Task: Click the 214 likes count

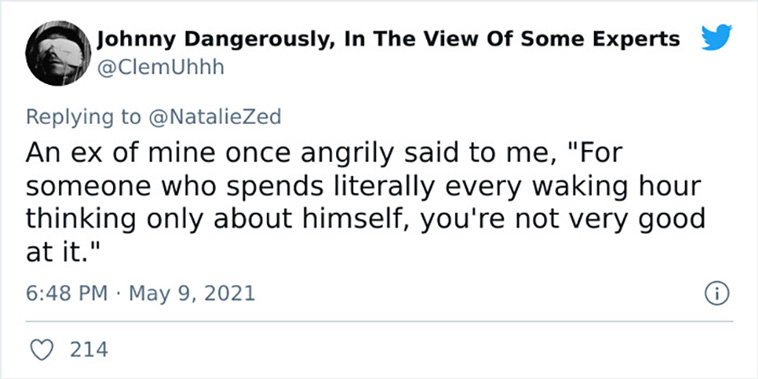Action: click(x=89, y=350)
